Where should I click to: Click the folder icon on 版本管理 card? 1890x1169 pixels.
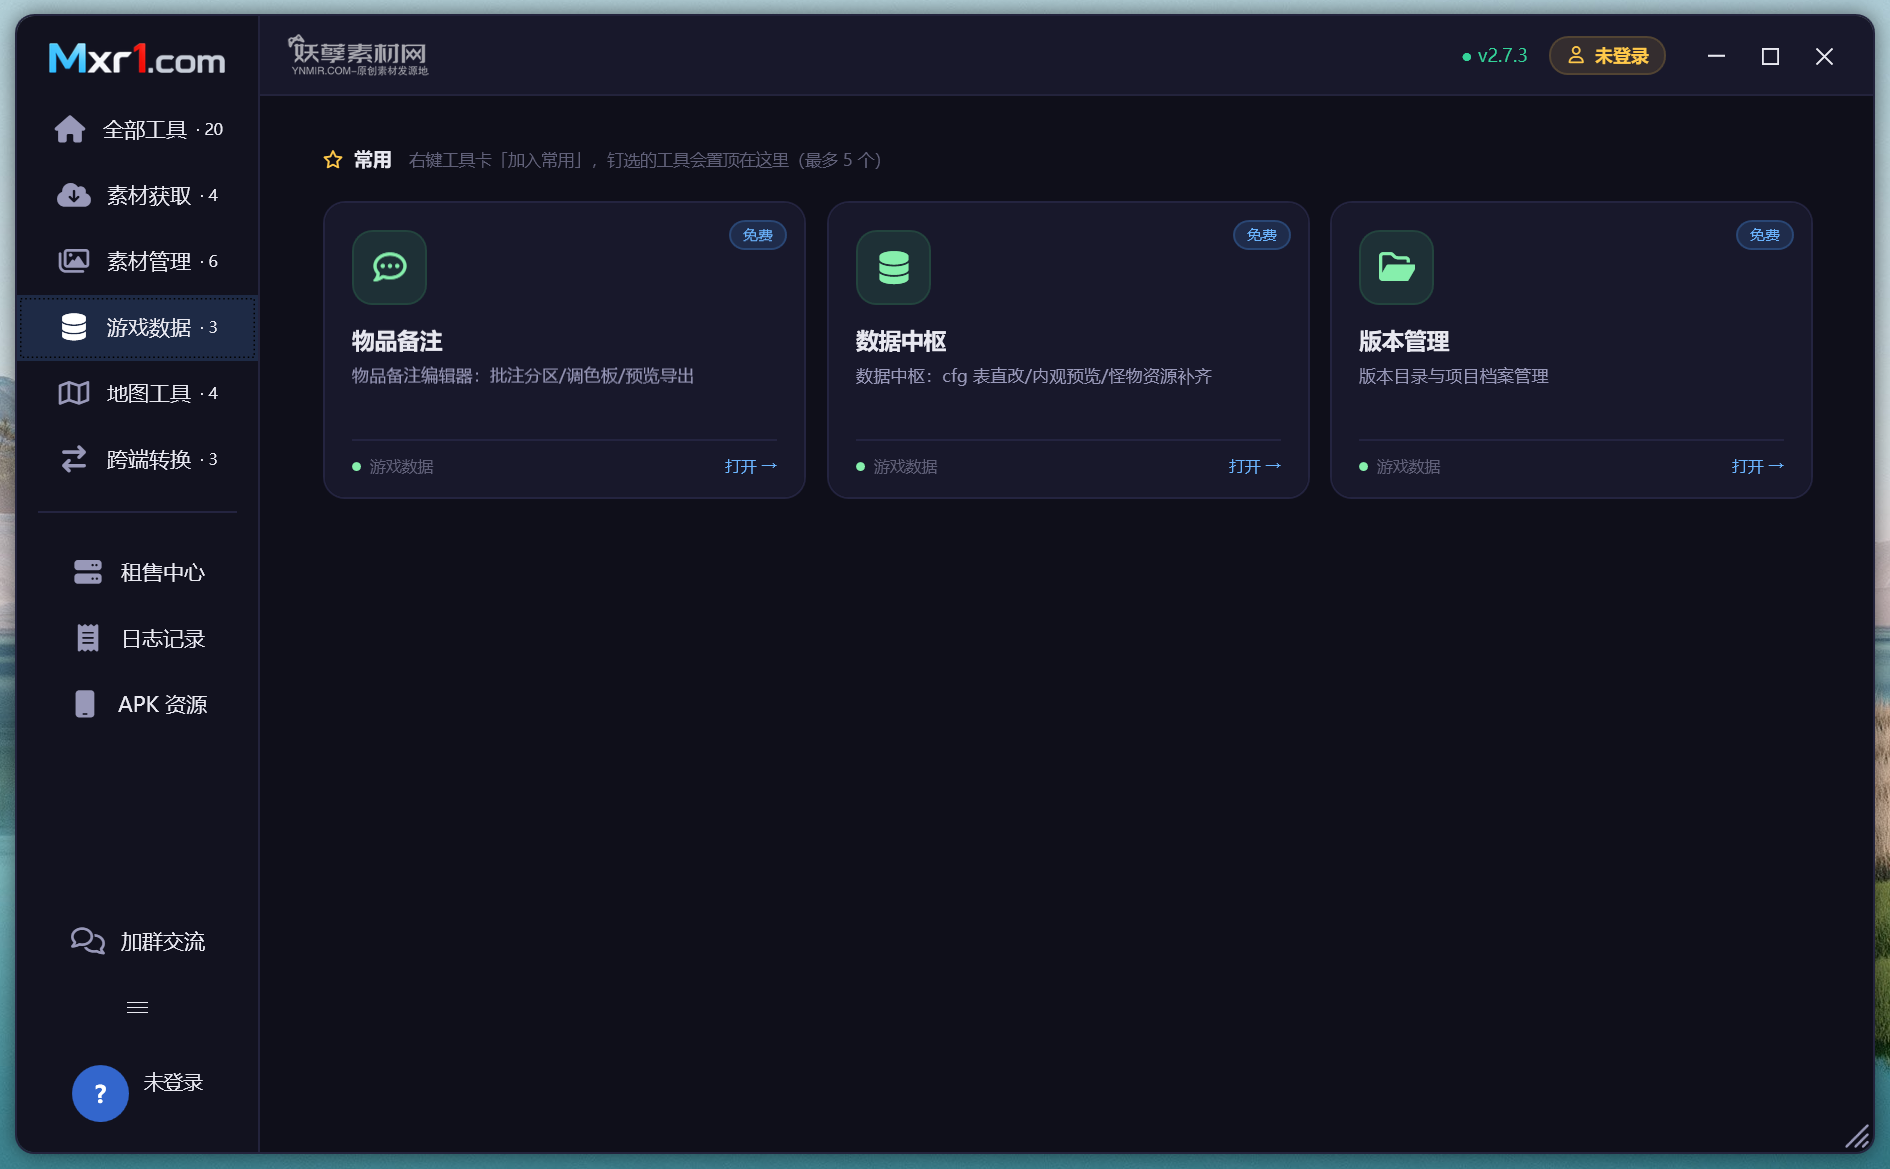1396,267
